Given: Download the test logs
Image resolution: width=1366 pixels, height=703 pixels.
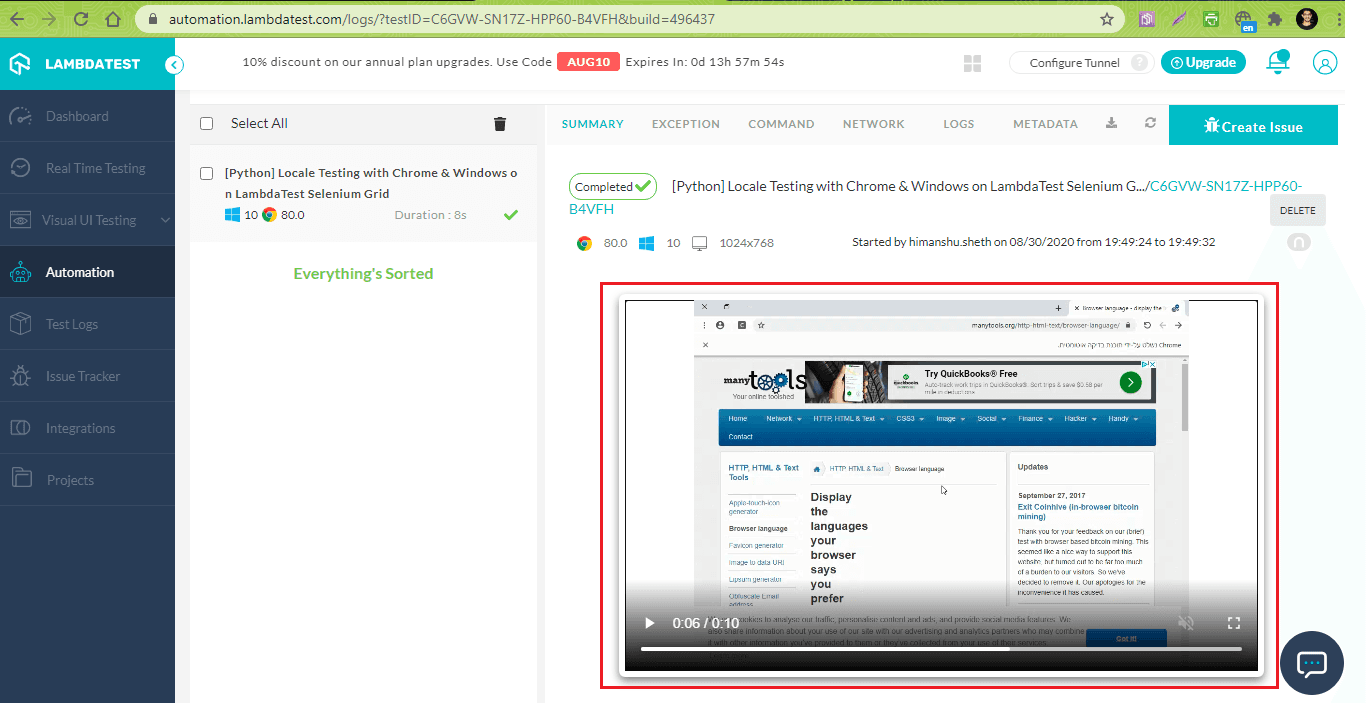Looking at the screenshot, I should [1111, 123].
